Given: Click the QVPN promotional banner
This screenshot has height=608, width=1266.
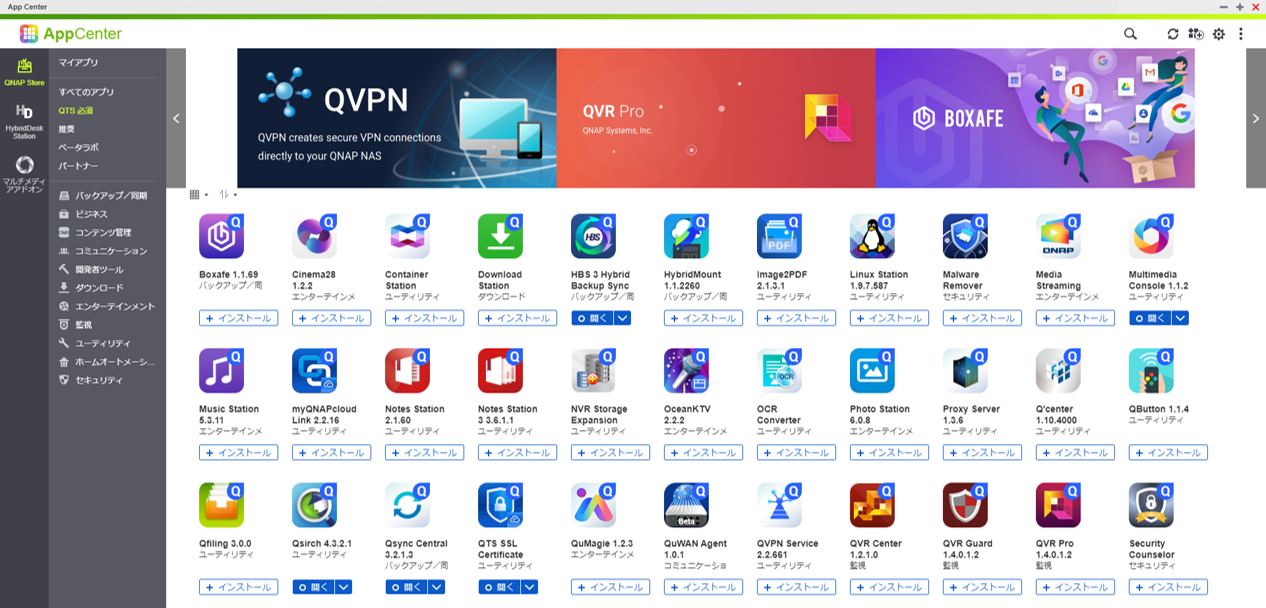Looking at the screenshot, I should click(x=396, y=118).
